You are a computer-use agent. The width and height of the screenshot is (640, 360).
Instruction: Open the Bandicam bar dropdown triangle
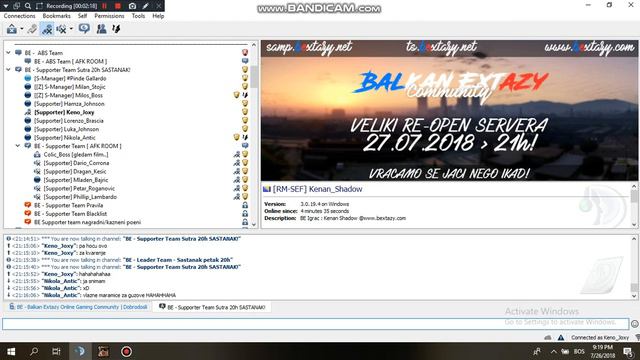click(x=6, y=6)
